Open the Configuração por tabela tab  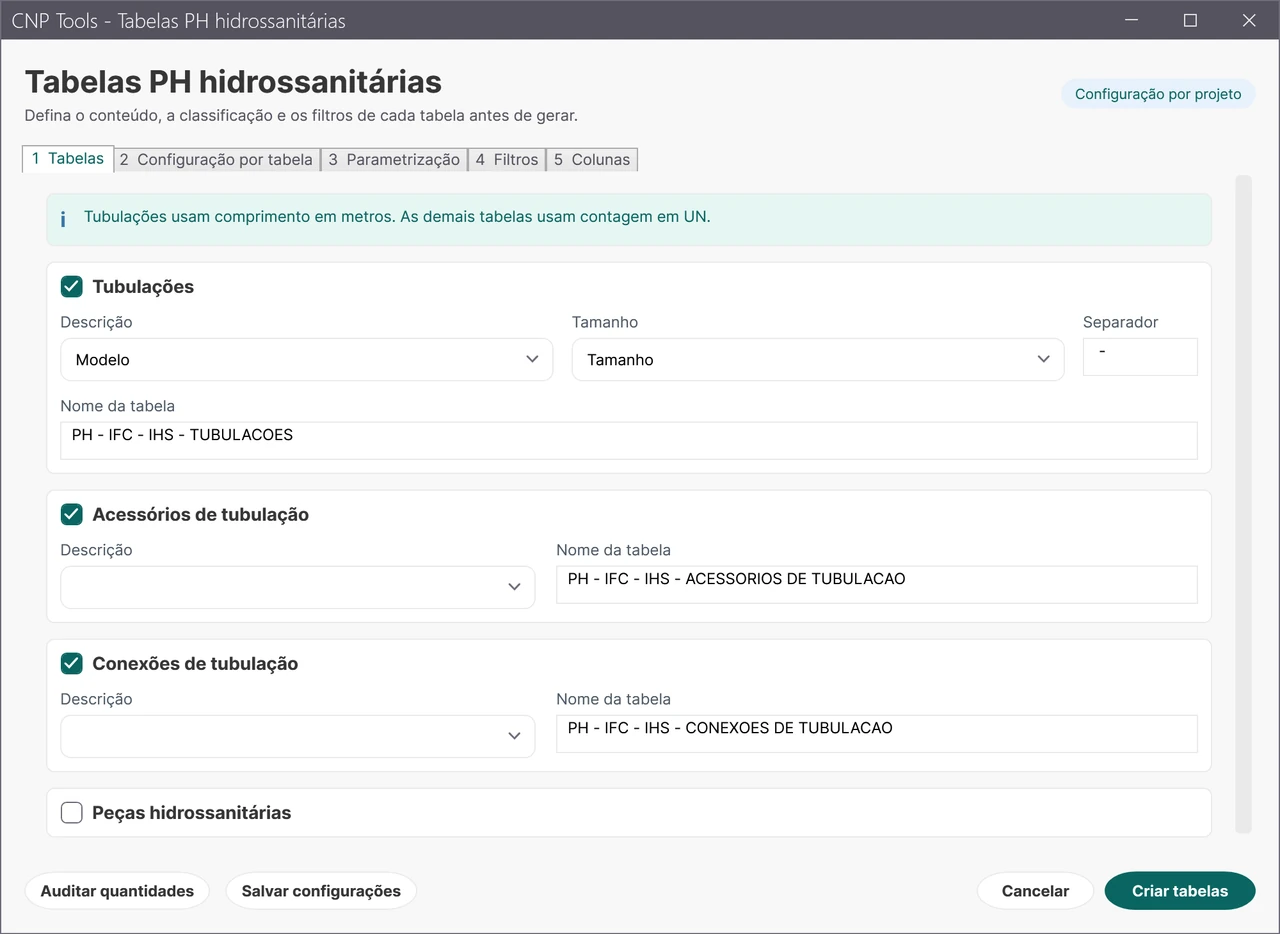click(x=217, y=159)
